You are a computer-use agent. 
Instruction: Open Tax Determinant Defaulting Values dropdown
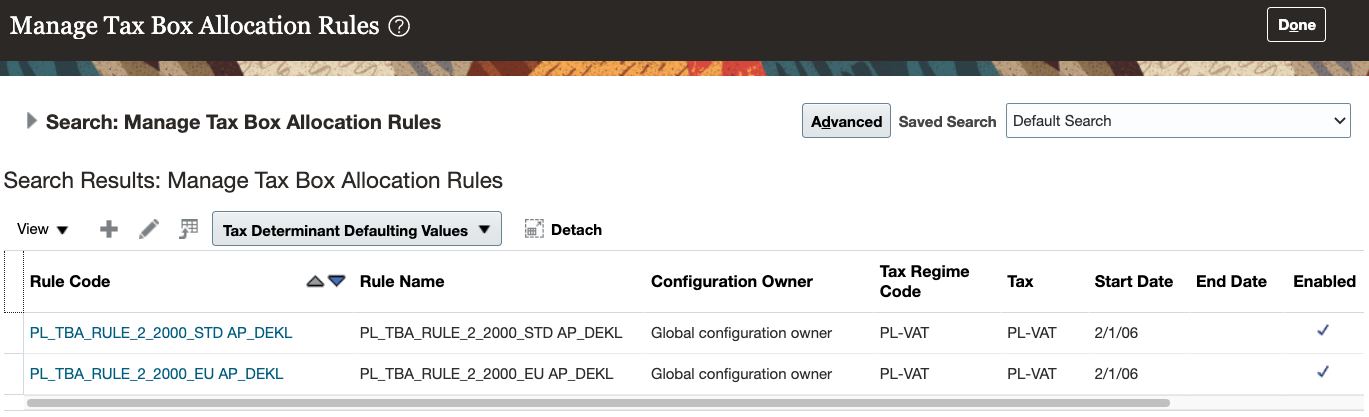tap(357, 230)
